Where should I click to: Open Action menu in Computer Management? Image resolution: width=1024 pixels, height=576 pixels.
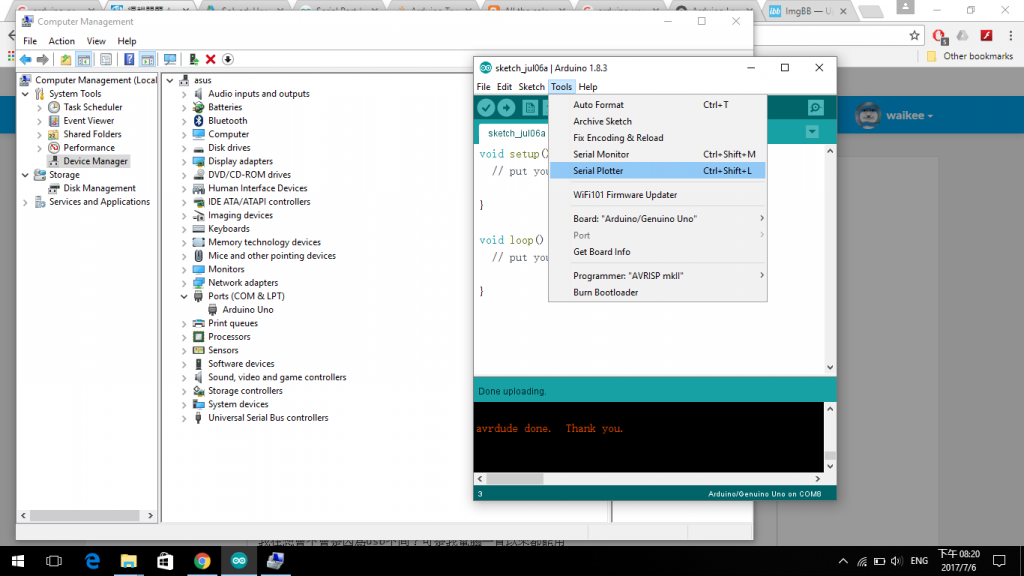pyautogui.click(x=61, y=41)
